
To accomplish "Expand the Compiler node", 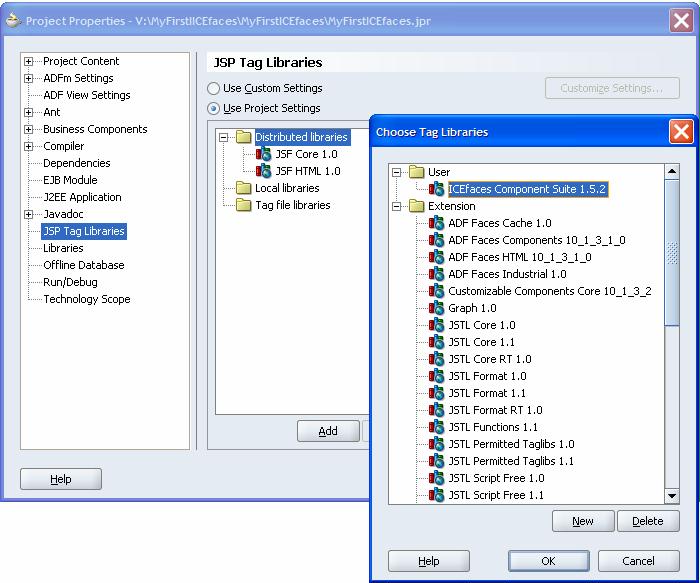I will (29, 146).
